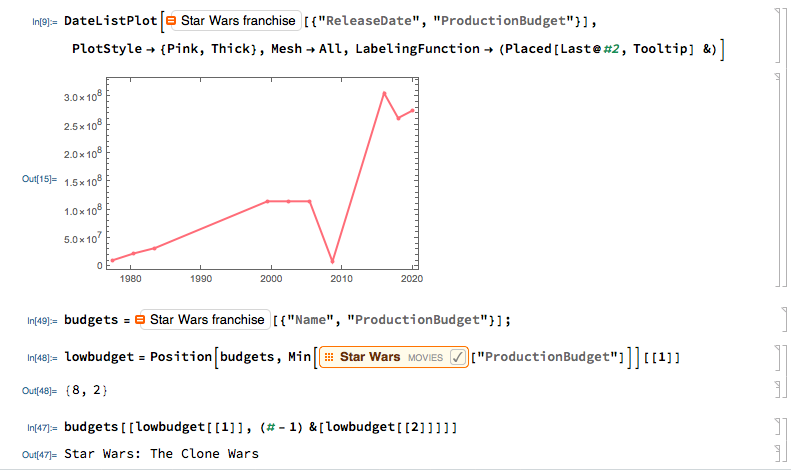Screen dimensions: 791x470
Task: Click the Tooltip word in Placed expression
Action: 660,49
